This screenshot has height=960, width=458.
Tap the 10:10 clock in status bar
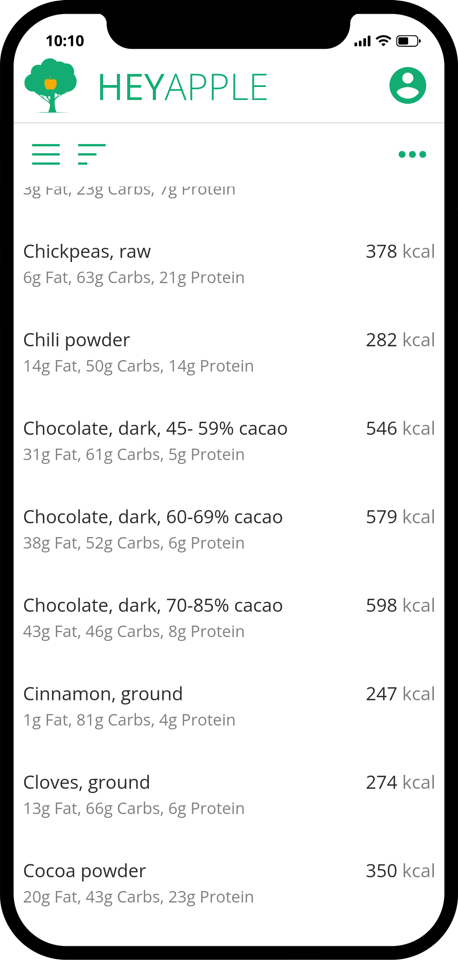(x=65, y=41)
